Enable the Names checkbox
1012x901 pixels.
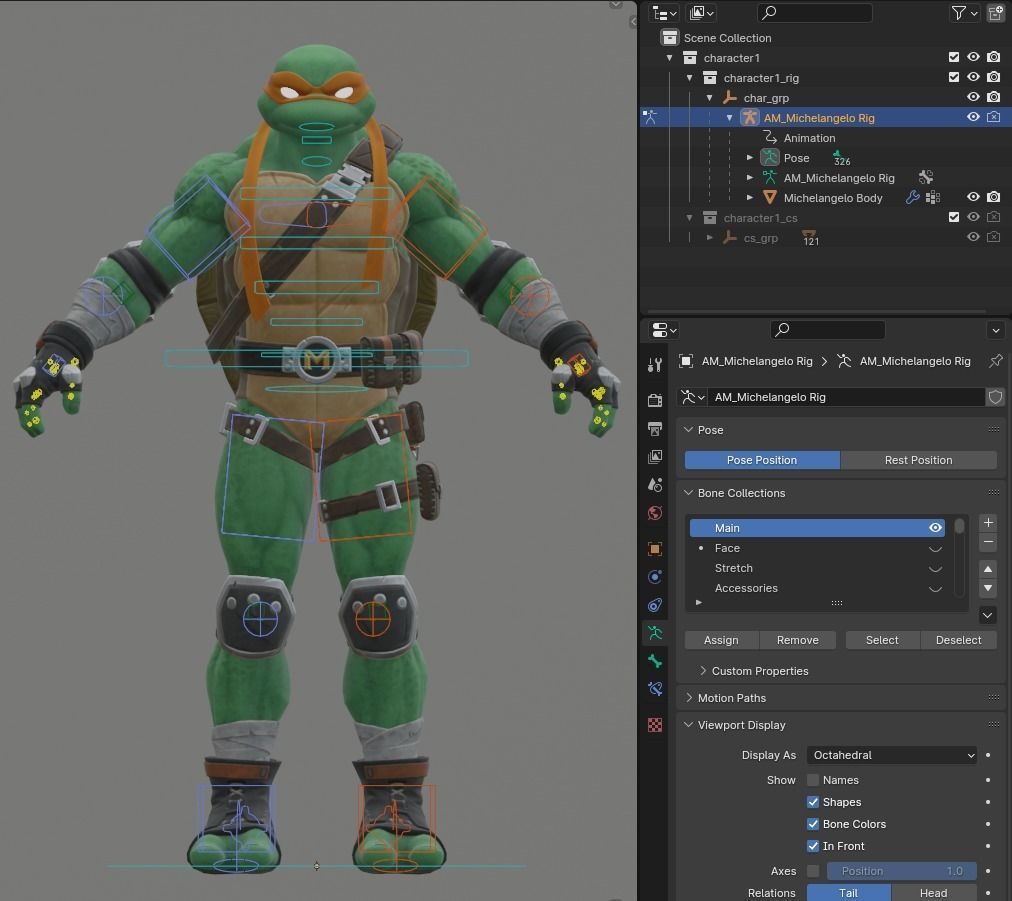813,780
